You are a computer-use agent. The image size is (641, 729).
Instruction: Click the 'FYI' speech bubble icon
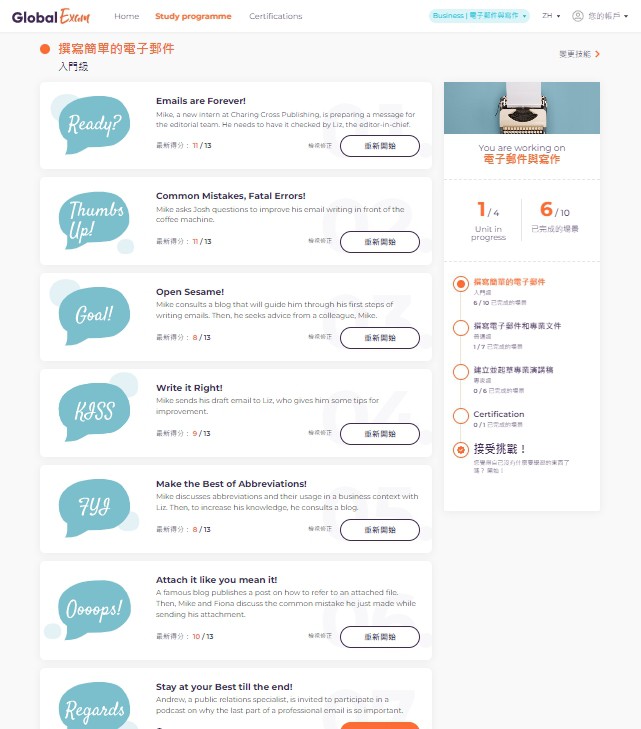96,507
